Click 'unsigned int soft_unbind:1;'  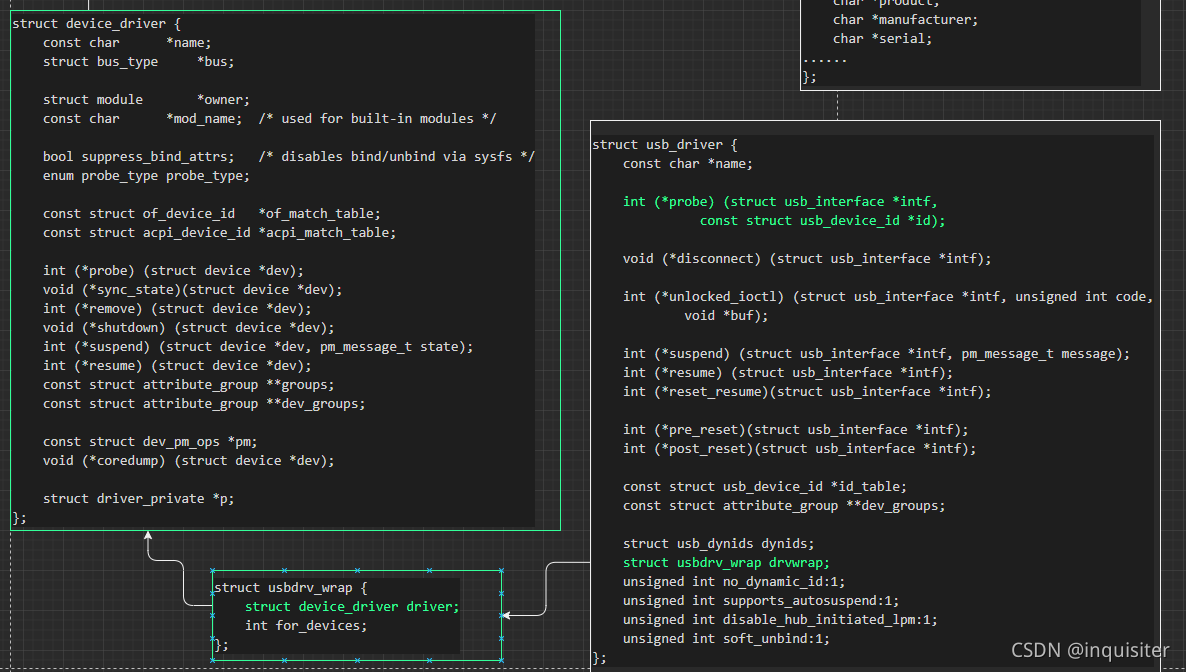[x=726, y=638]
